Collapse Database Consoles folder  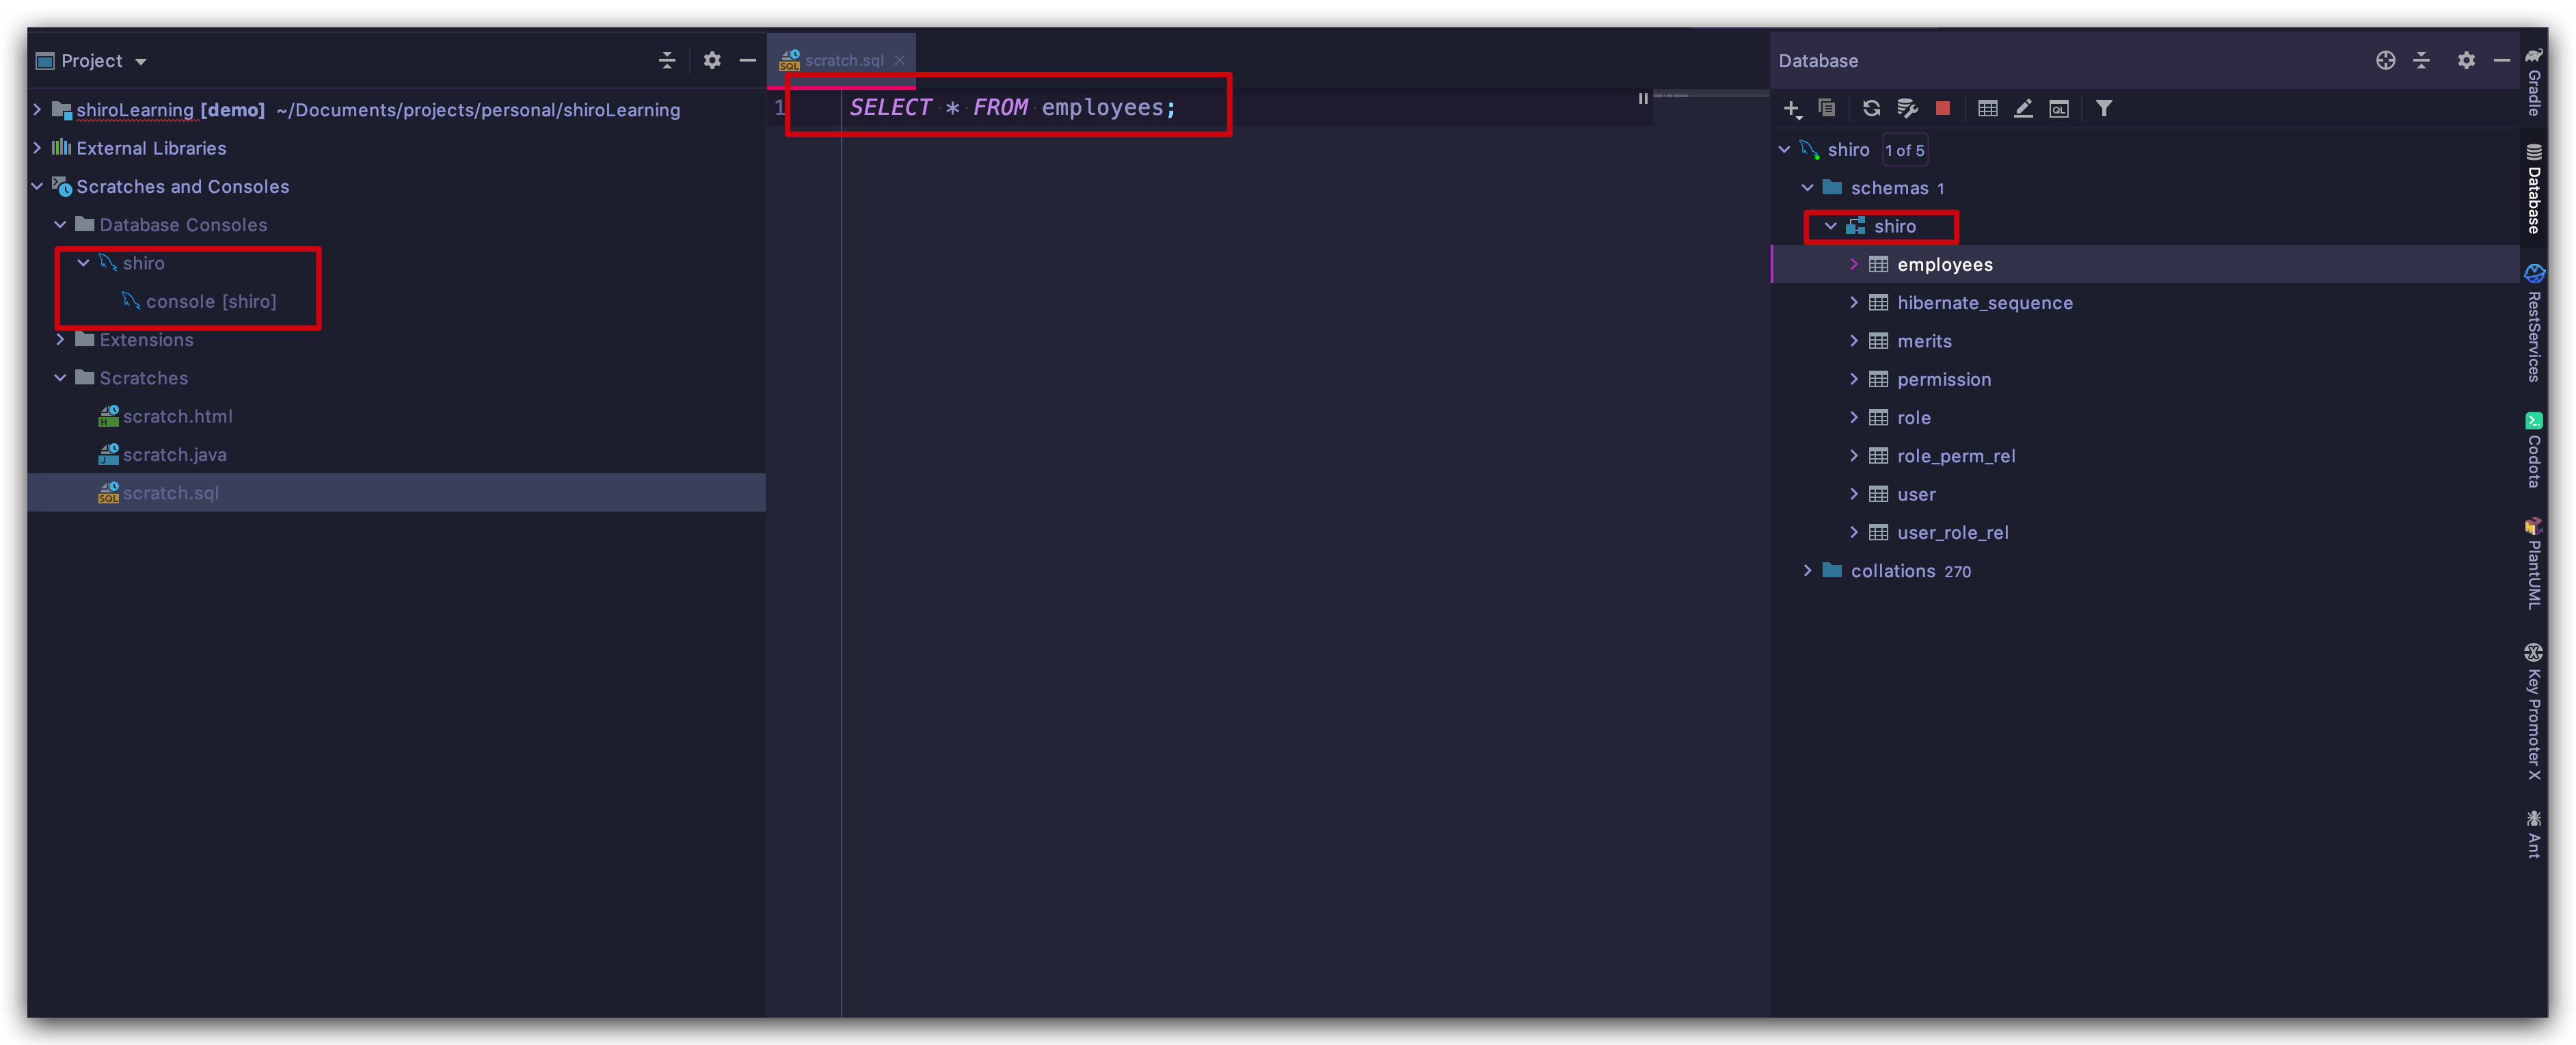click(x=60, y=224)
